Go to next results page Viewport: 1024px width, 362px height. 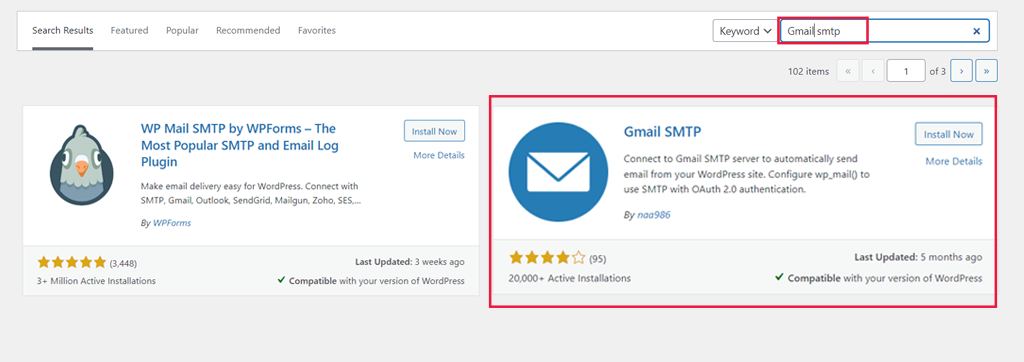point(961,71)
